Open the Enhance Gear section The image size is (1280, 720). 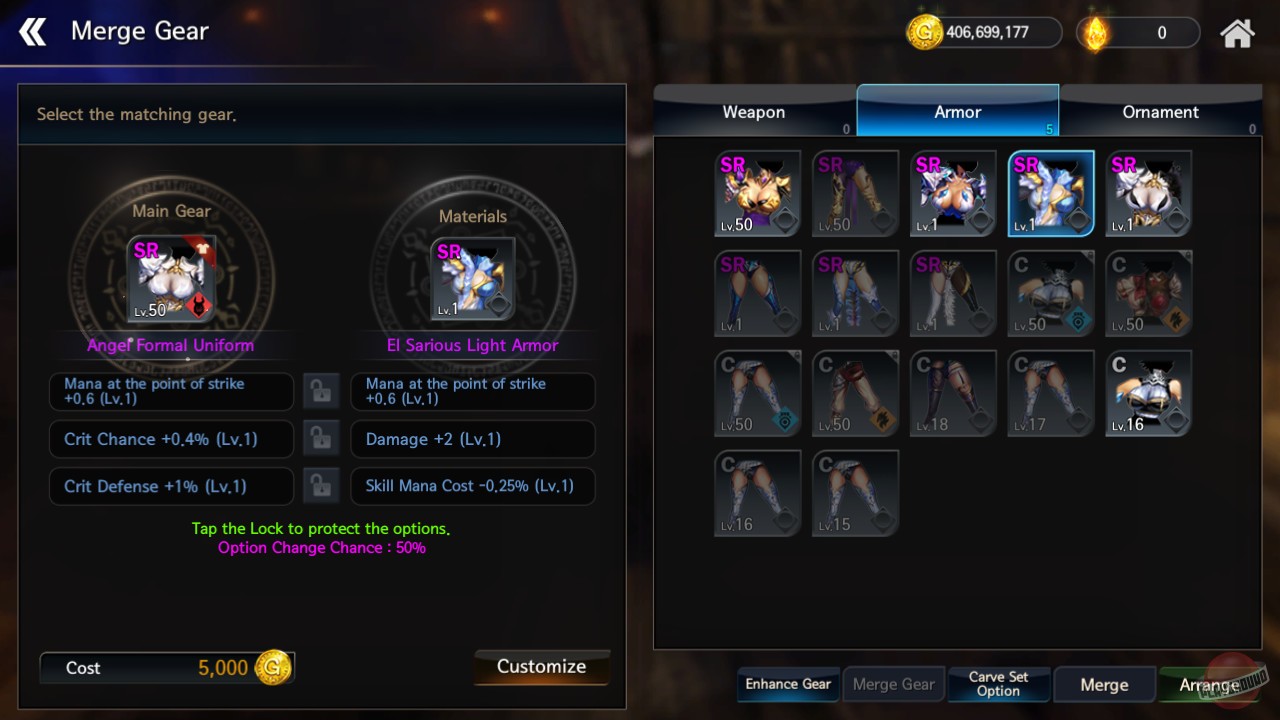[788, 684]
